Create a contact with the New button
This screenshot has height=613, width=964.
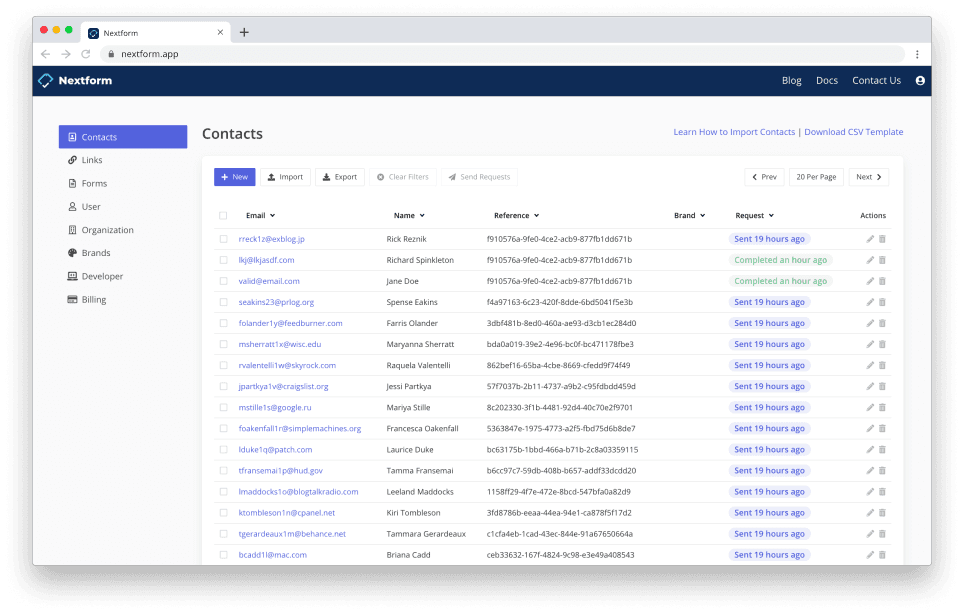234,176
